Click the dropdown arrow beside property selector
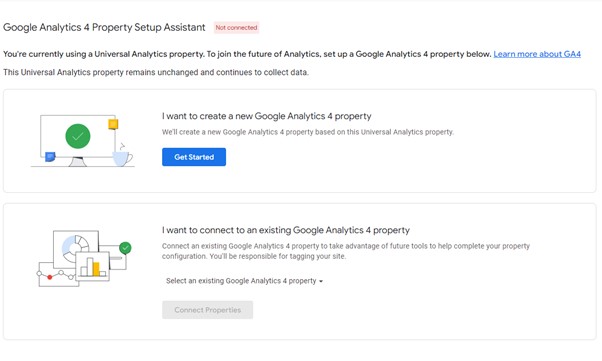The image size is (602, 361). [321, 282]
